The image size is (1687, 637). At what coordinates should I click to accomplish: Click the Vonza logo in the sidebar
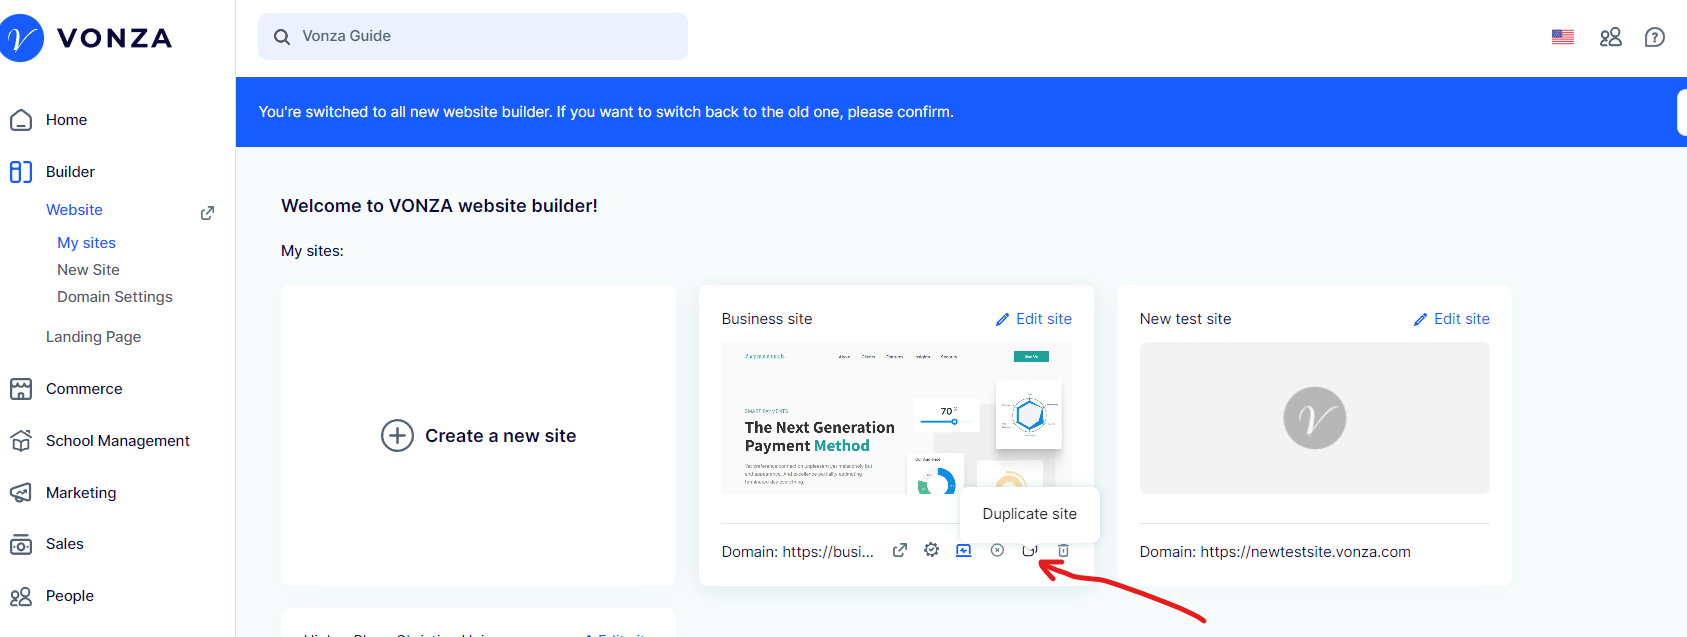[86, 38]
